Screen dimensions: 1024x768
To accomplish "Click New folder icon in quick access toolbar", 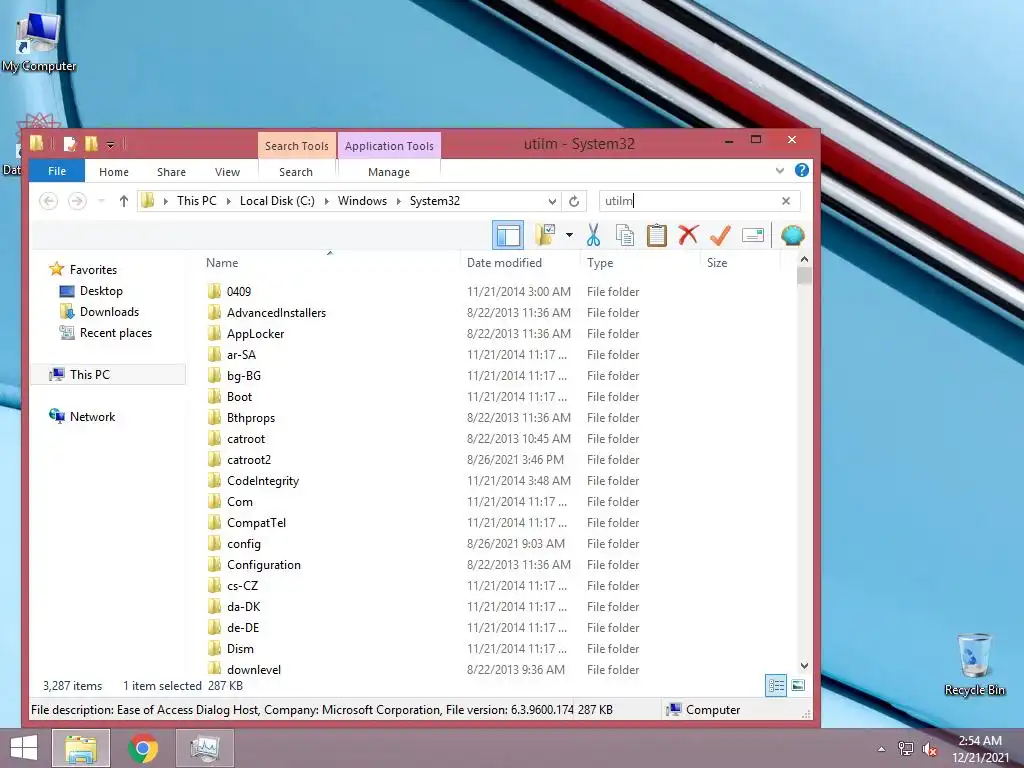I will click(x=91, y=144).
